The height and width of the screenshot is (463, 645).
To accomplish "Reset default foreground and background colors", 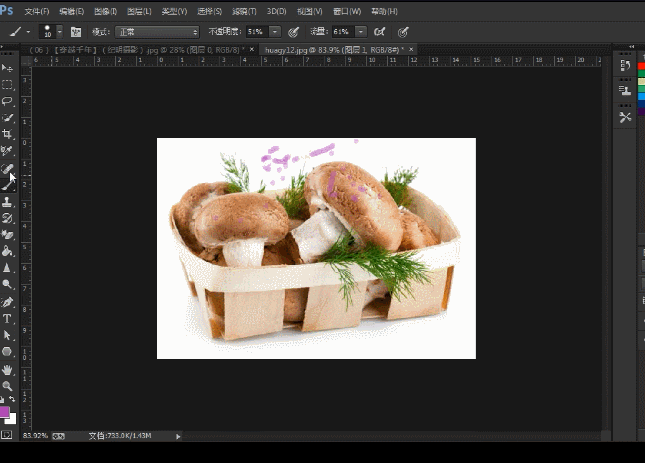I will click(x=2, y=399).
